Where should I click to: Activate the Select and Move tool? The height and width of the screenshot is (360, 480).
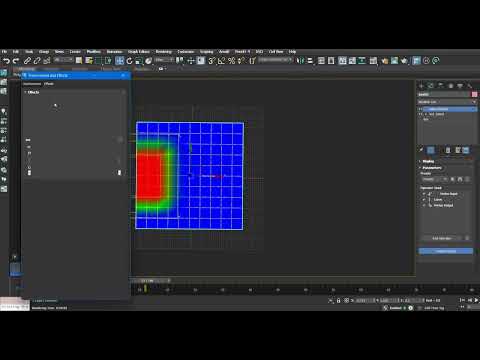(x=119, y=61)
